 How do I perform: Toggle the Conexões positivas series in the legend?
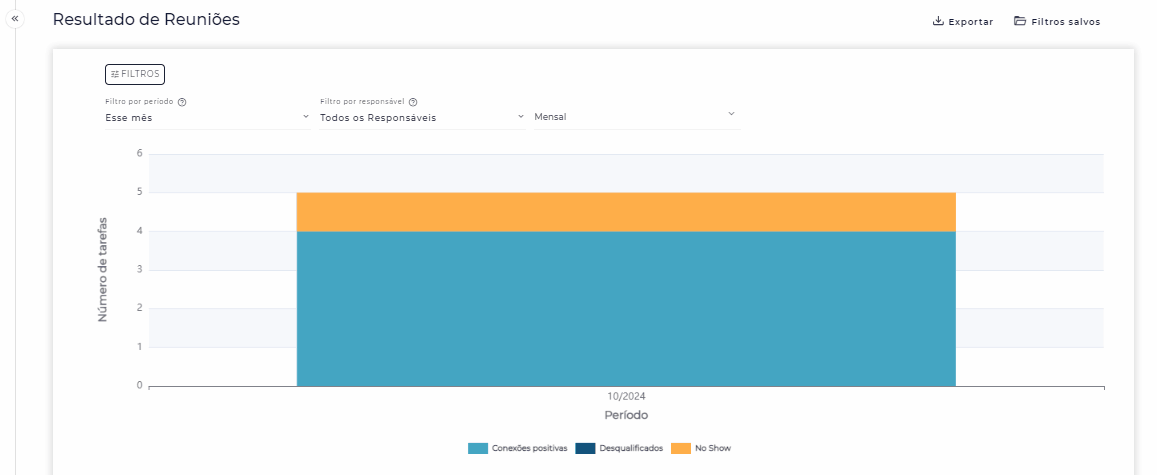click(529, 448)
